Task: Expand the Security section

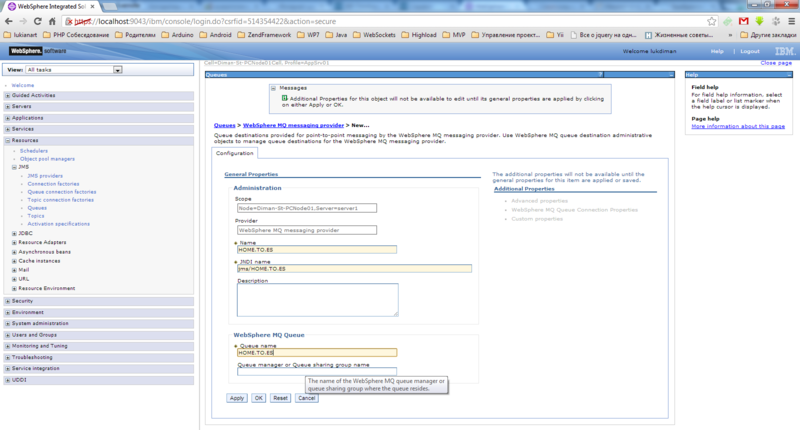Action: (7, 301)
